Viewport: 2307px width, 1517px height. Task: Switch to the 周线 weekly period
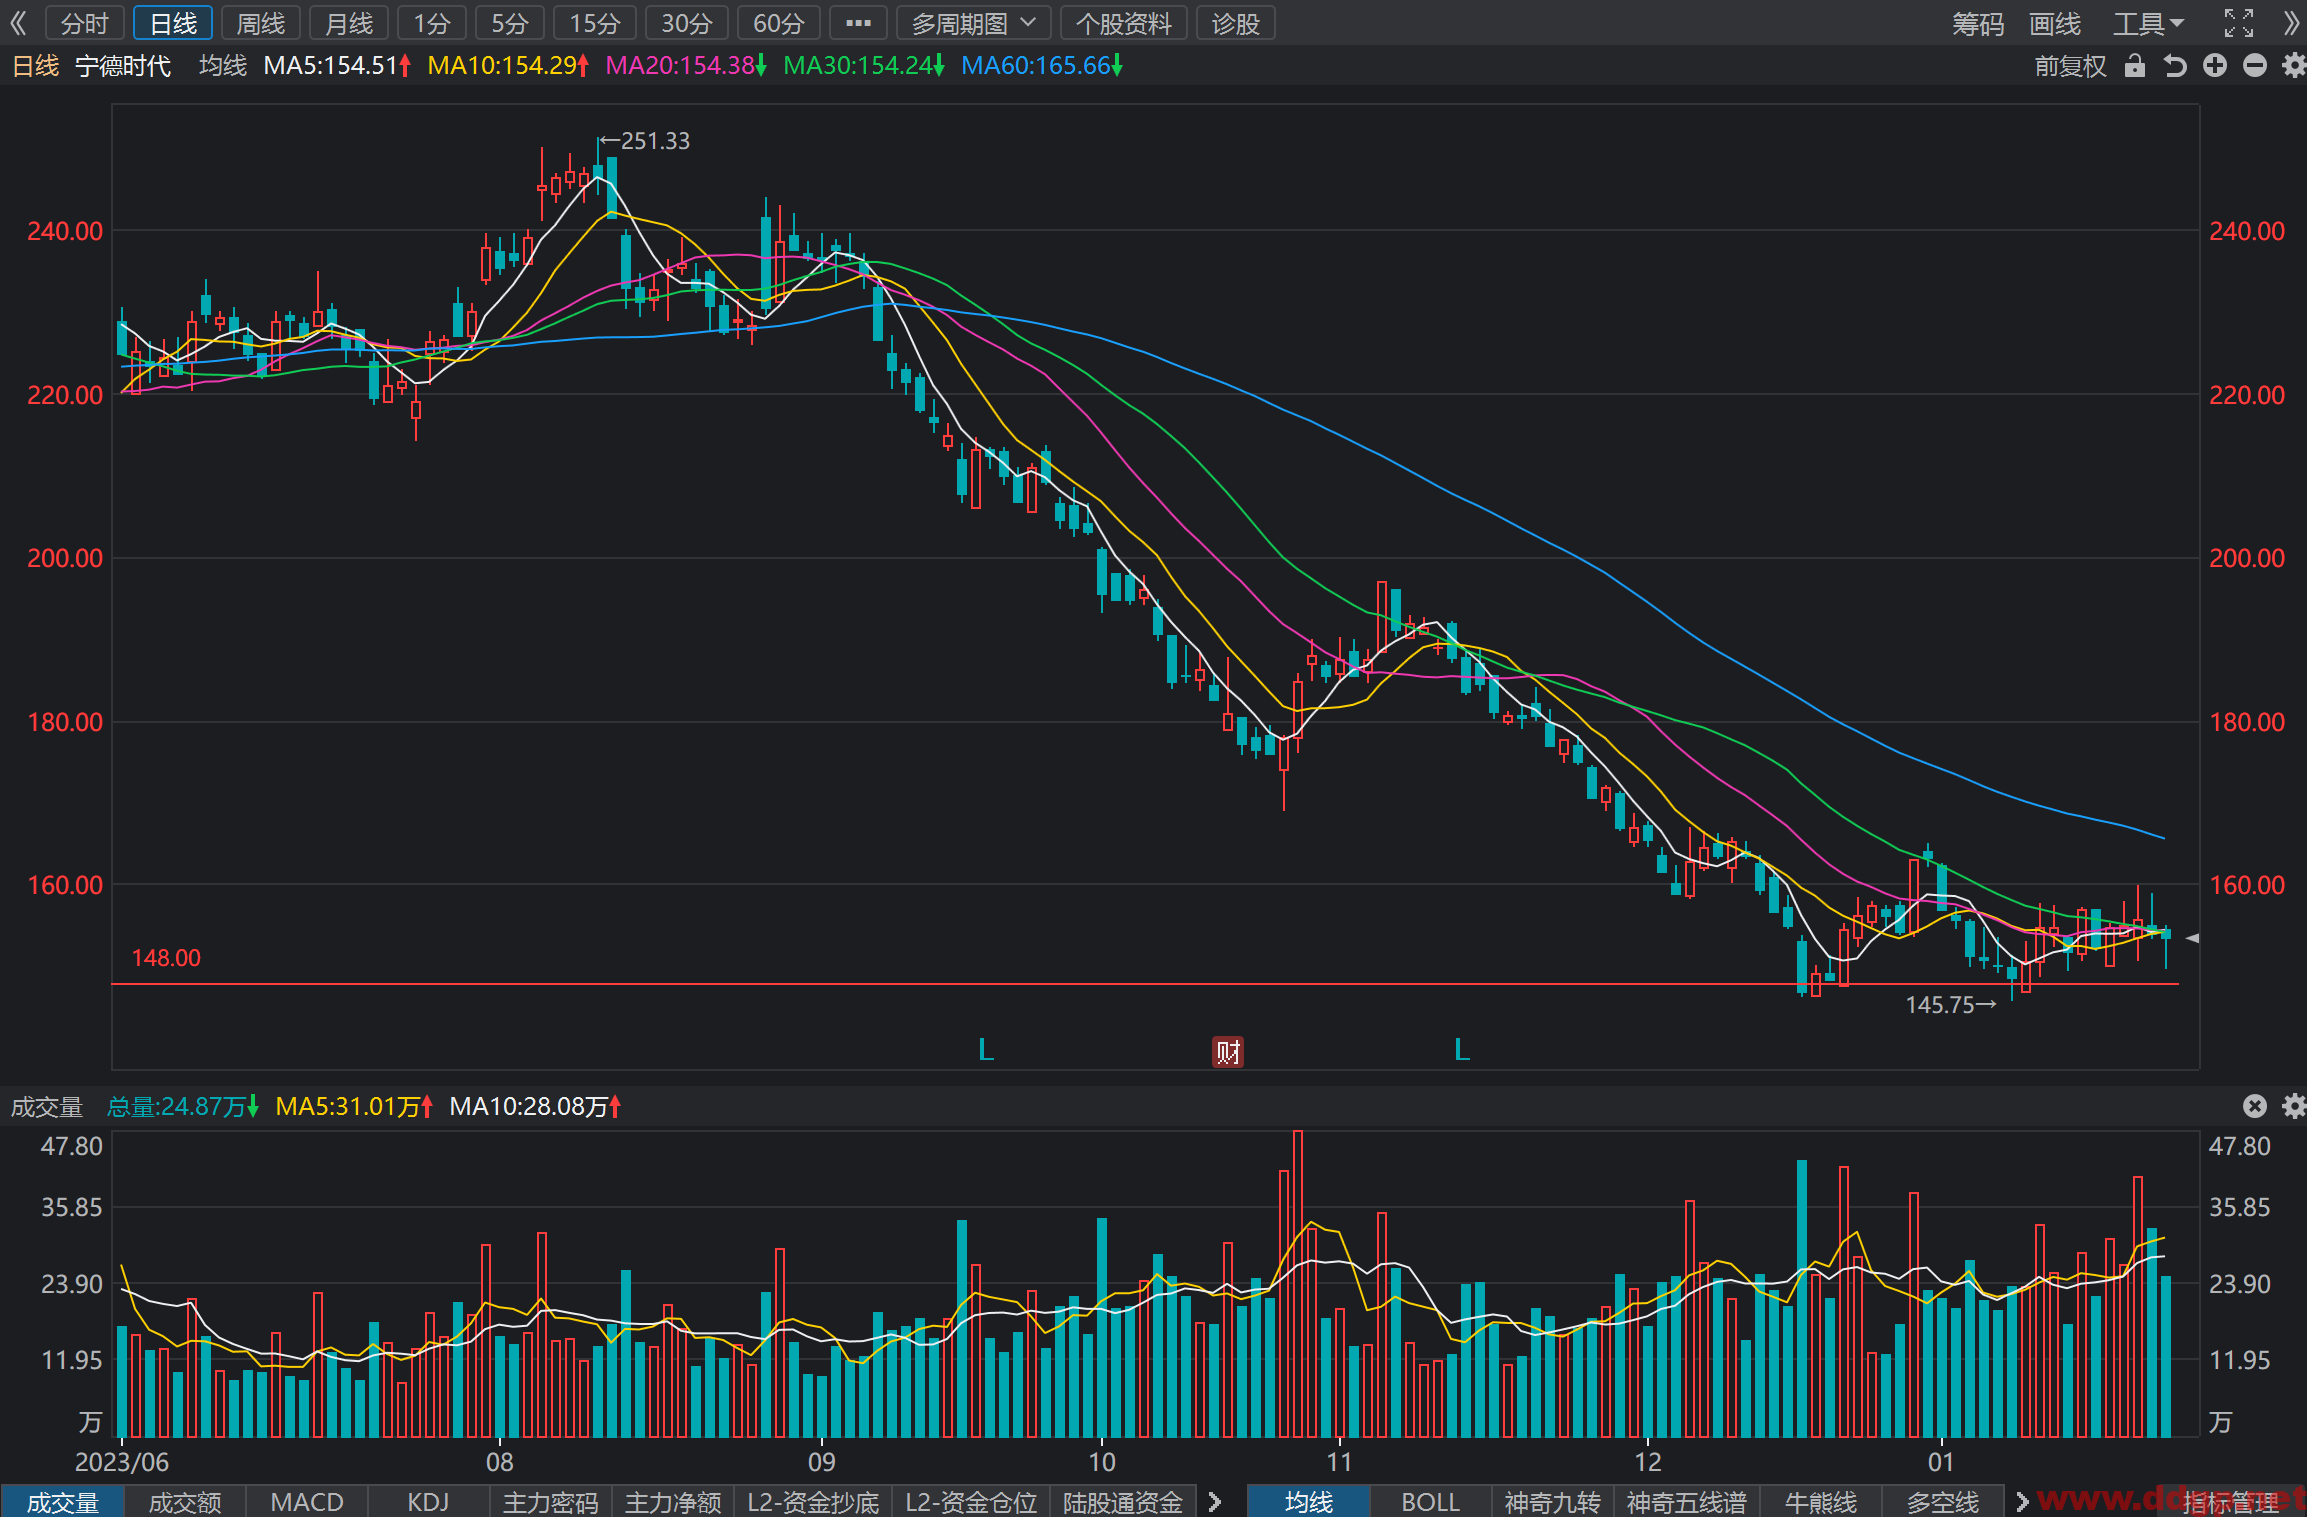pyautogui.click(x=261, y=23)
